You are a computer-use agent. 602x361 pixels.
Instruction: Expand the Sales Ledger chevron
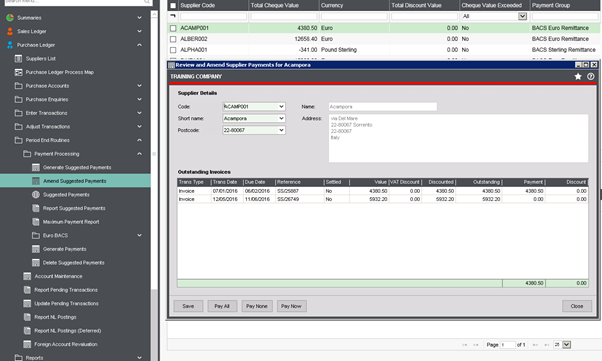click(x=139, y=31)
